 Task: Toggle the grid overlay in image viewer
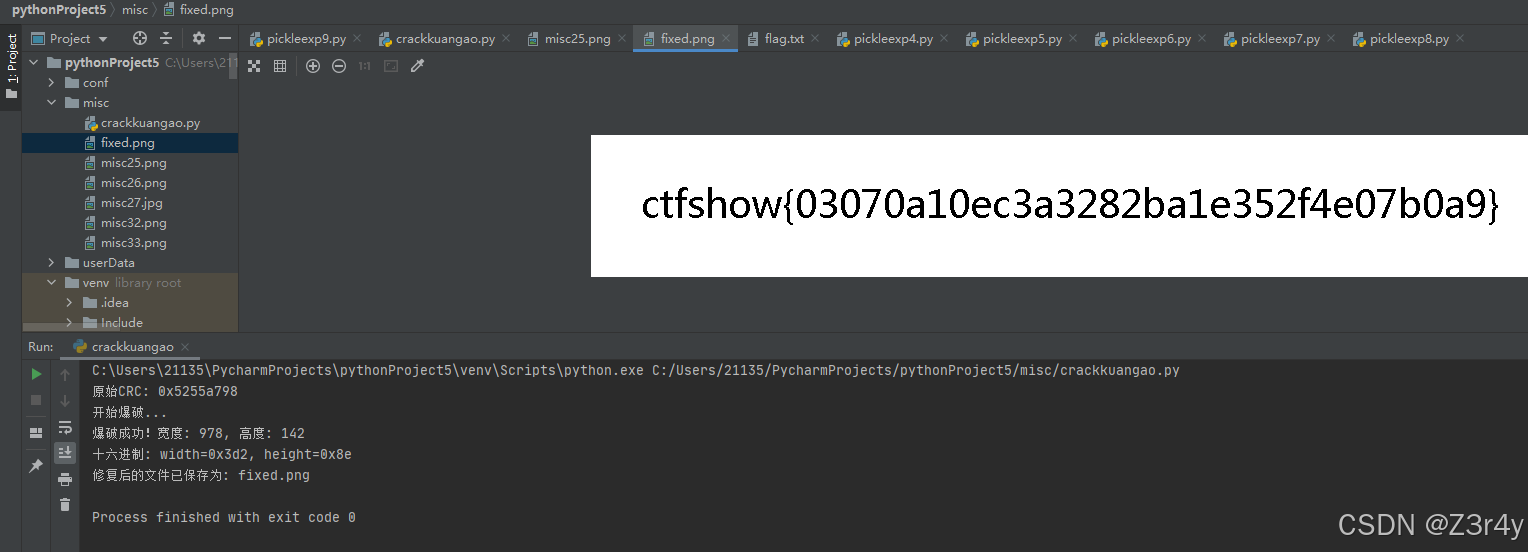tap(280, 66)
